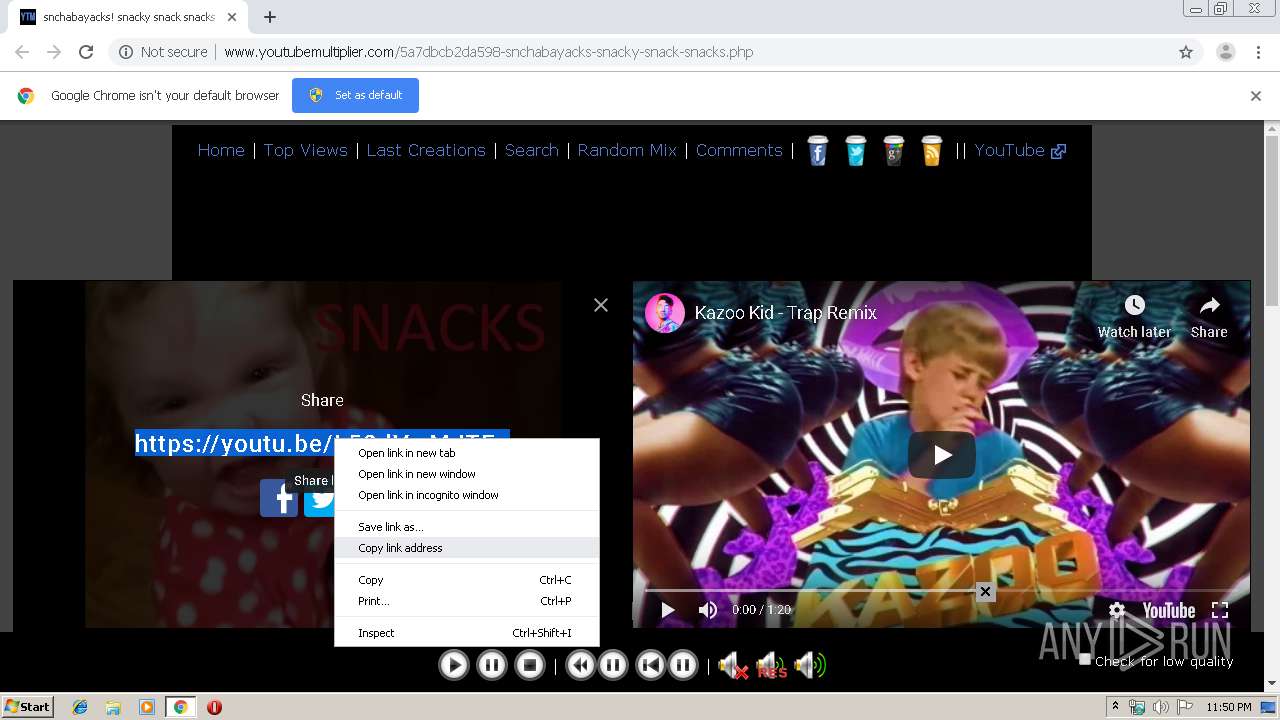
Task: Open the Search link in site navigation
Action: pyautogui.click(x=531, y=150)
